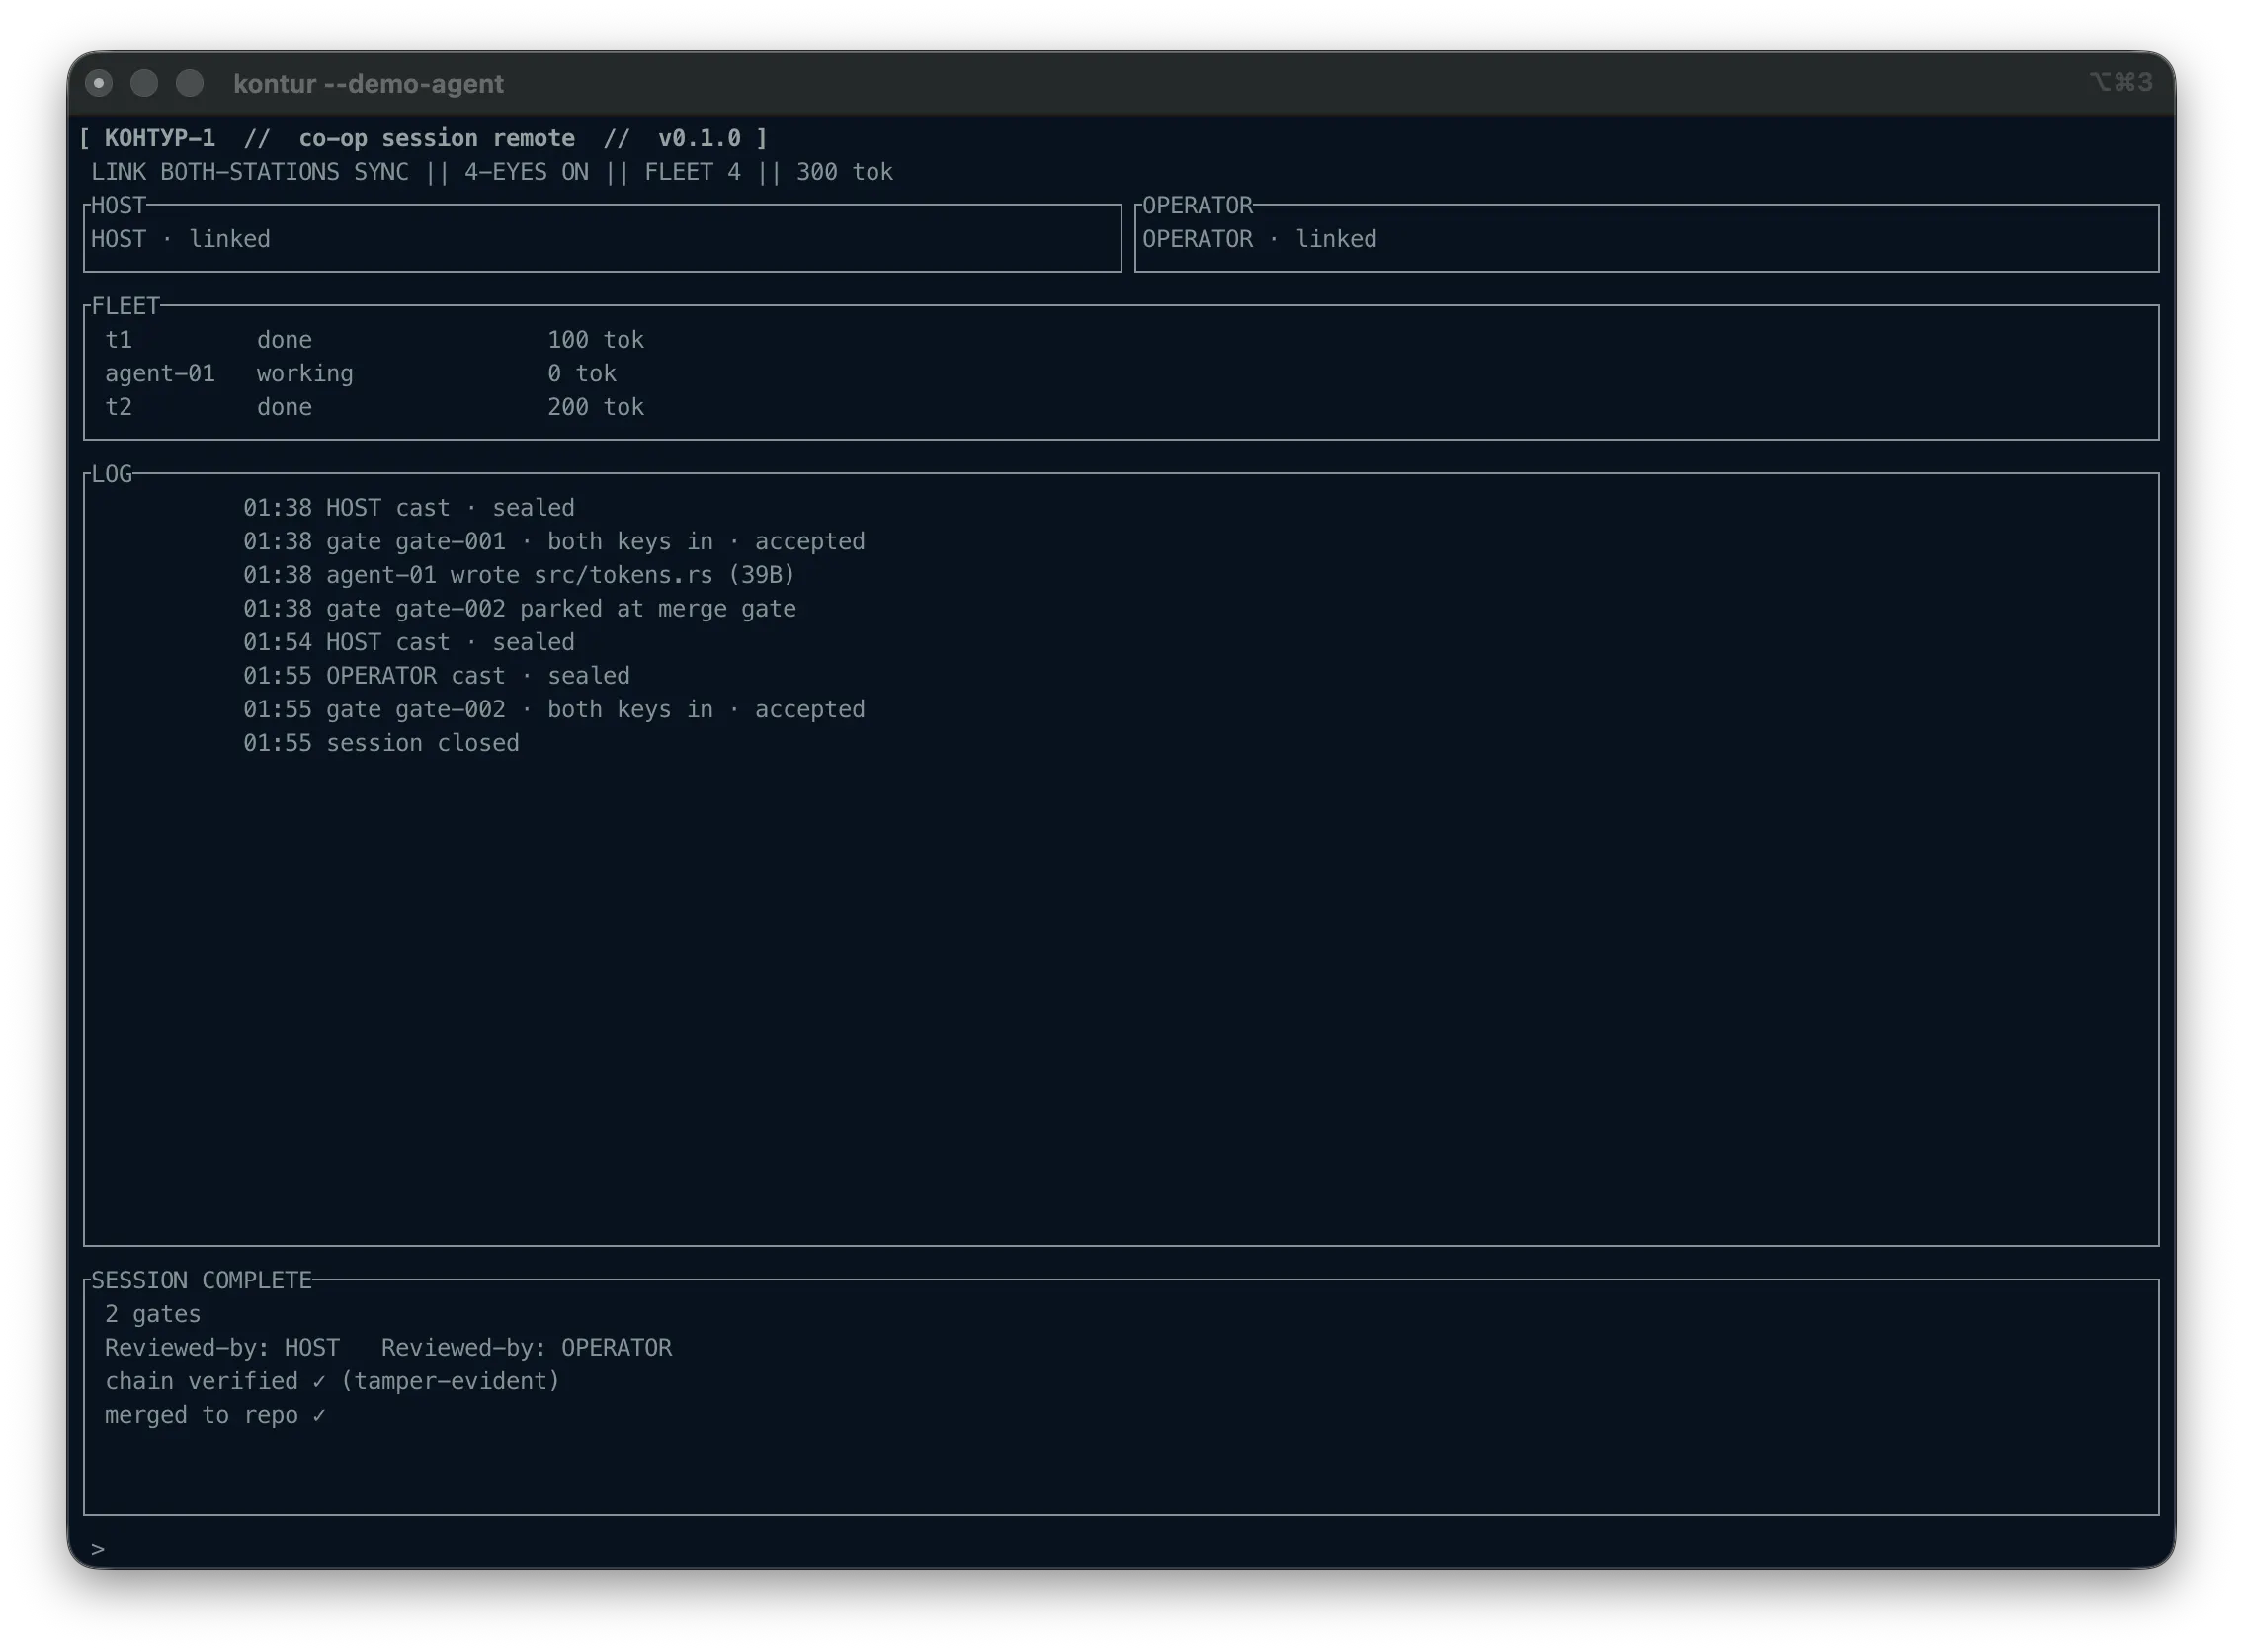Click the '2 gates' summary line
The height and width of the screenshot is (1652, 2243).
point(152,1314)
